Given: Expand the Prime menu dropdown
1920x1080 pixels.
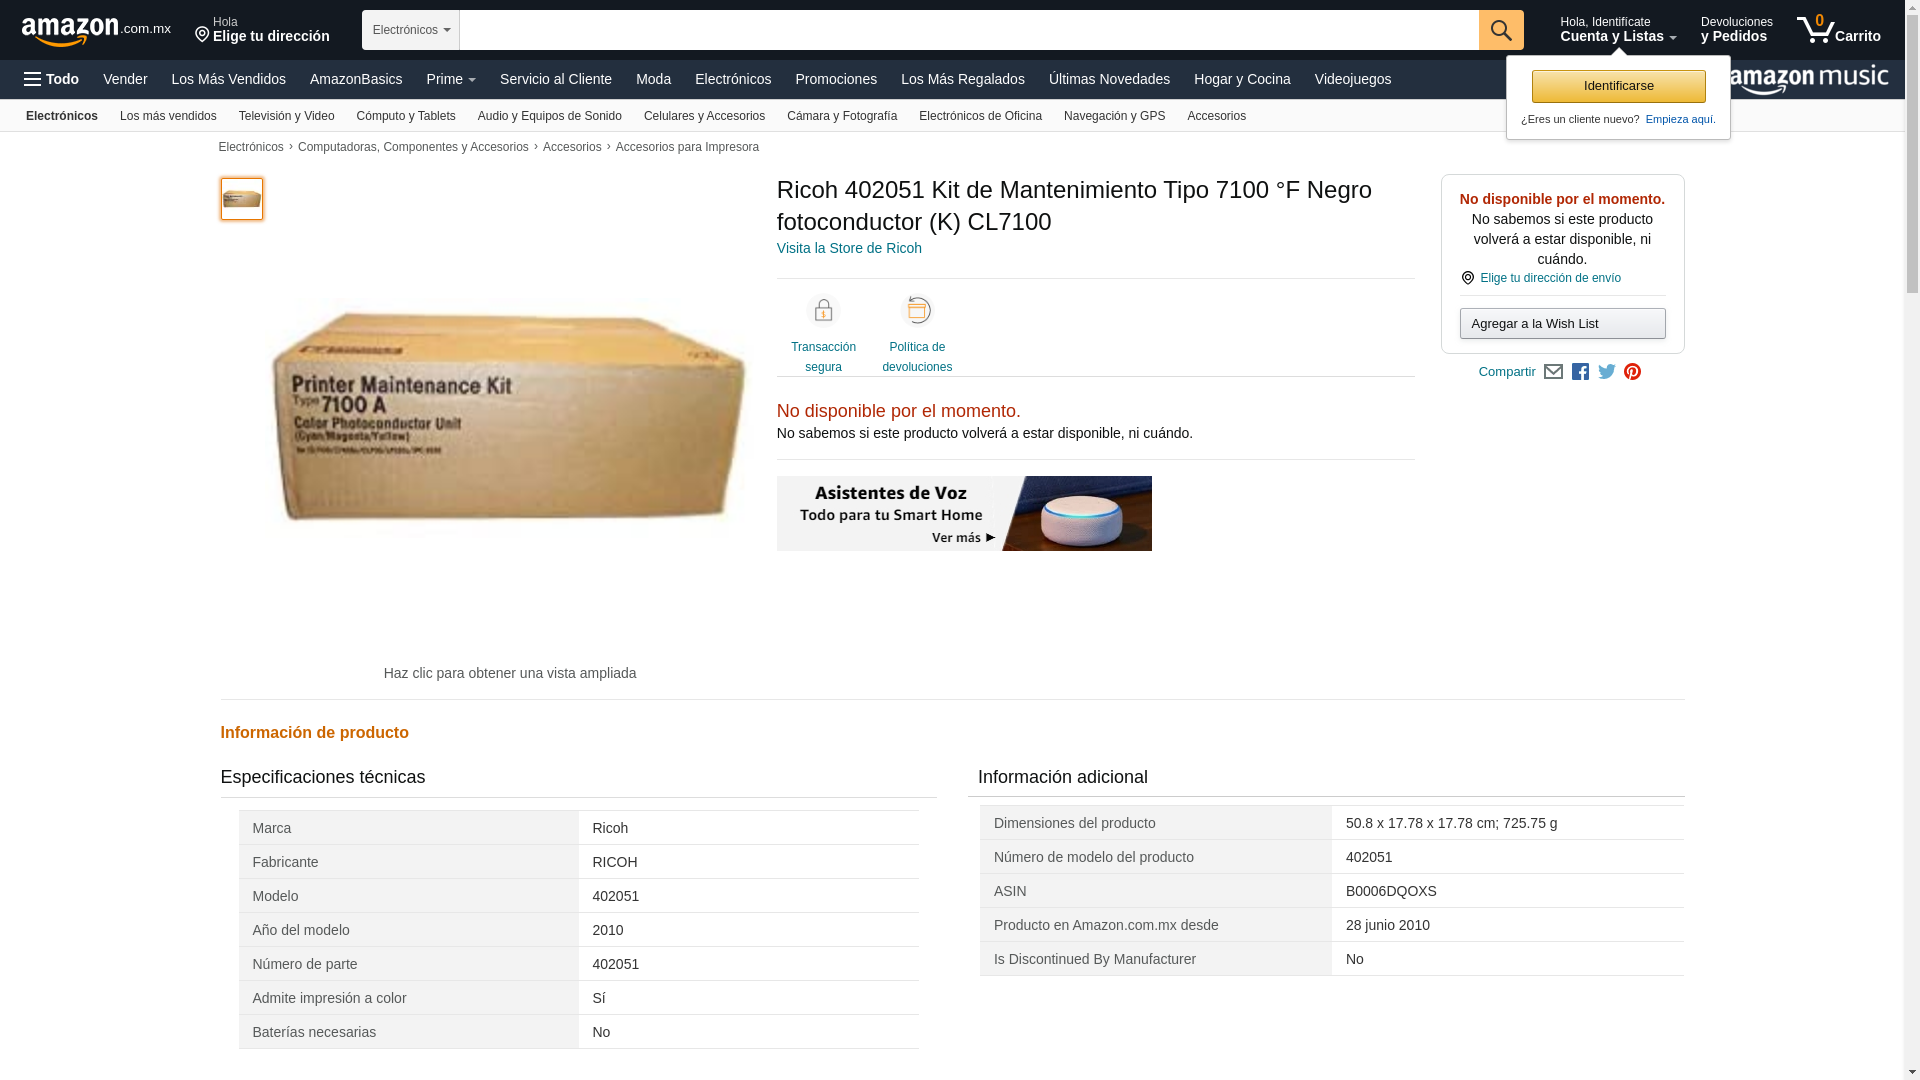Looking at the screenshot, I should coord(451,79).
